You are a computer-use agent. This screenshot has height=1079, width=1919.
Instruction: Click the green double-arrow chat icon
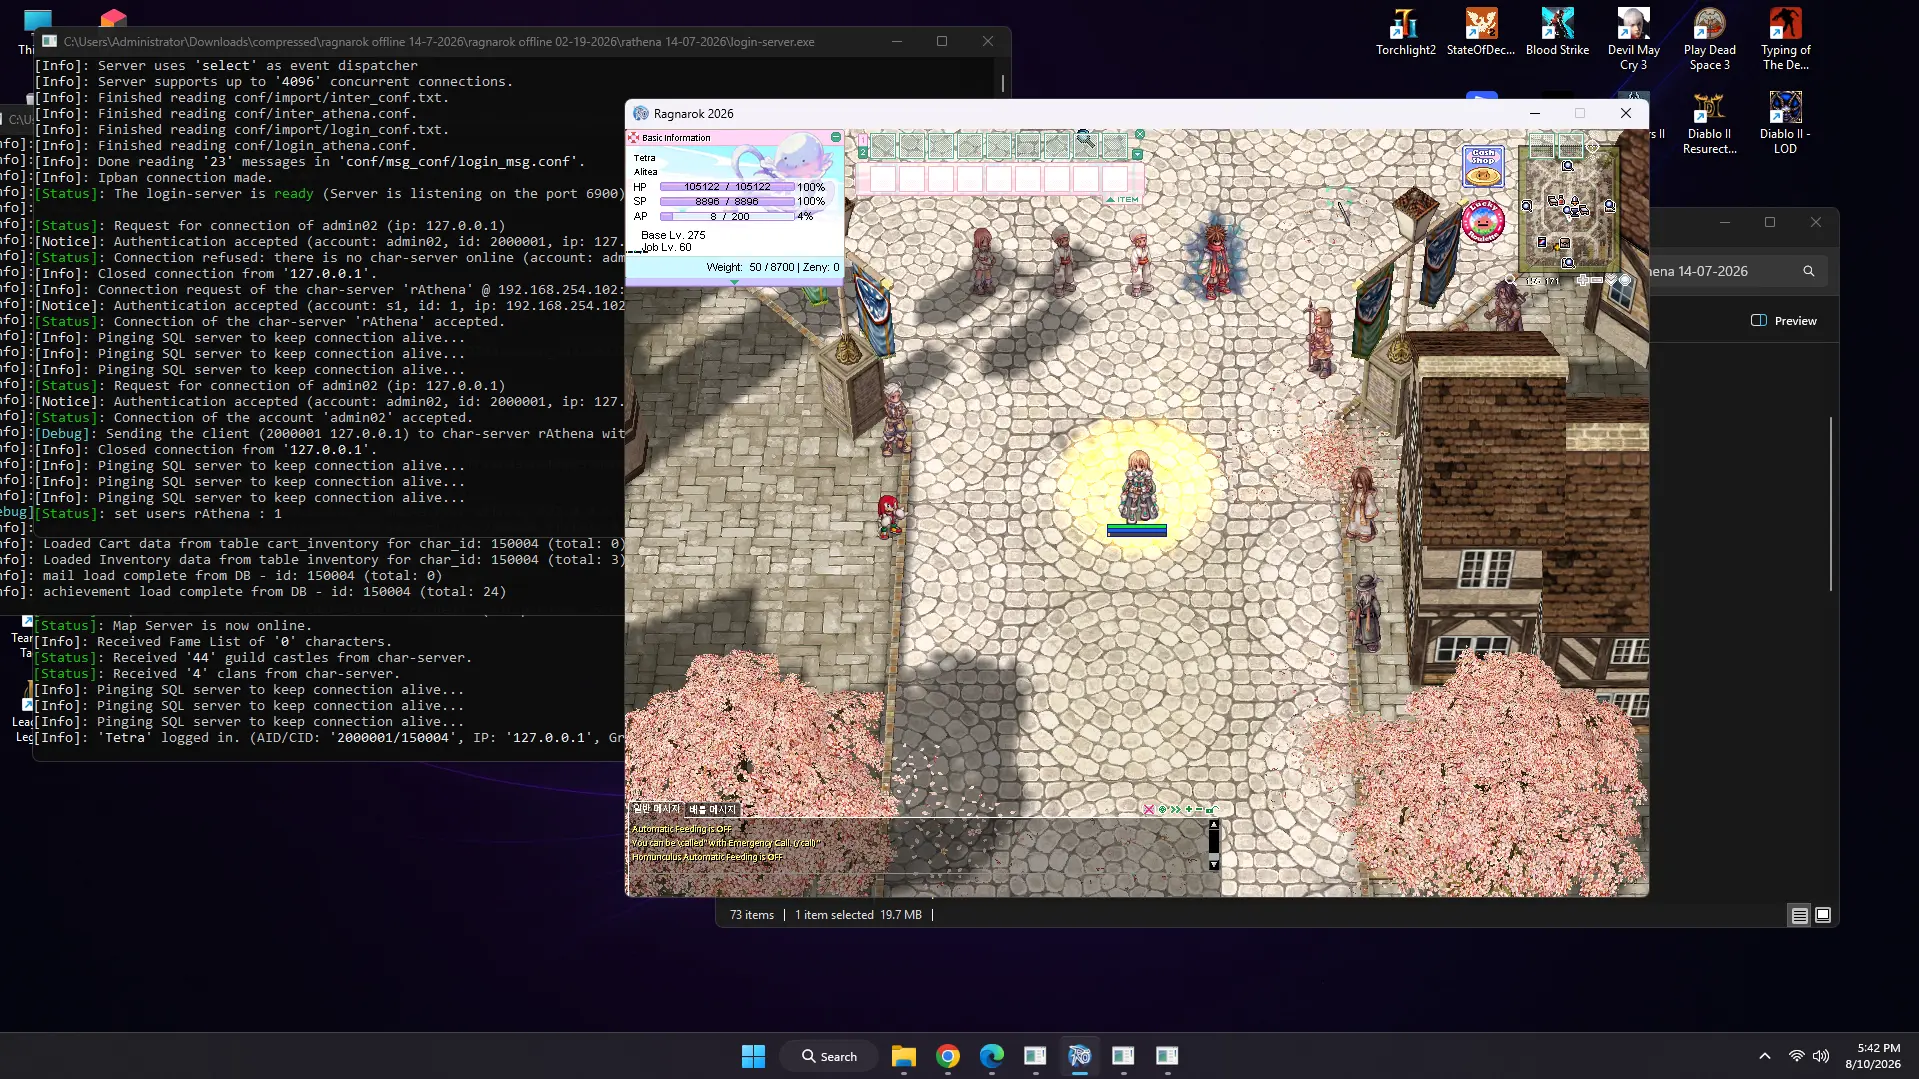[x=1175, y=810]
